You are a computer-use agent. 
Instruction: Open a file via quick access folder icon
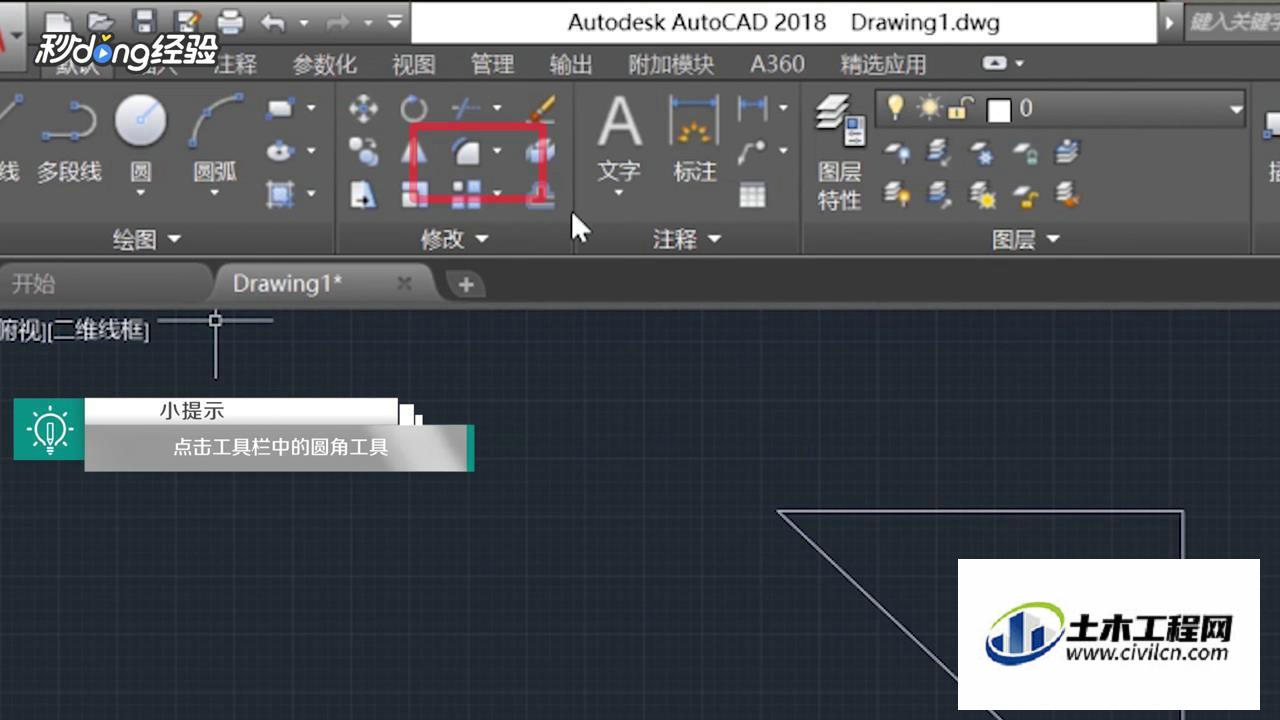tap(100, 21)
